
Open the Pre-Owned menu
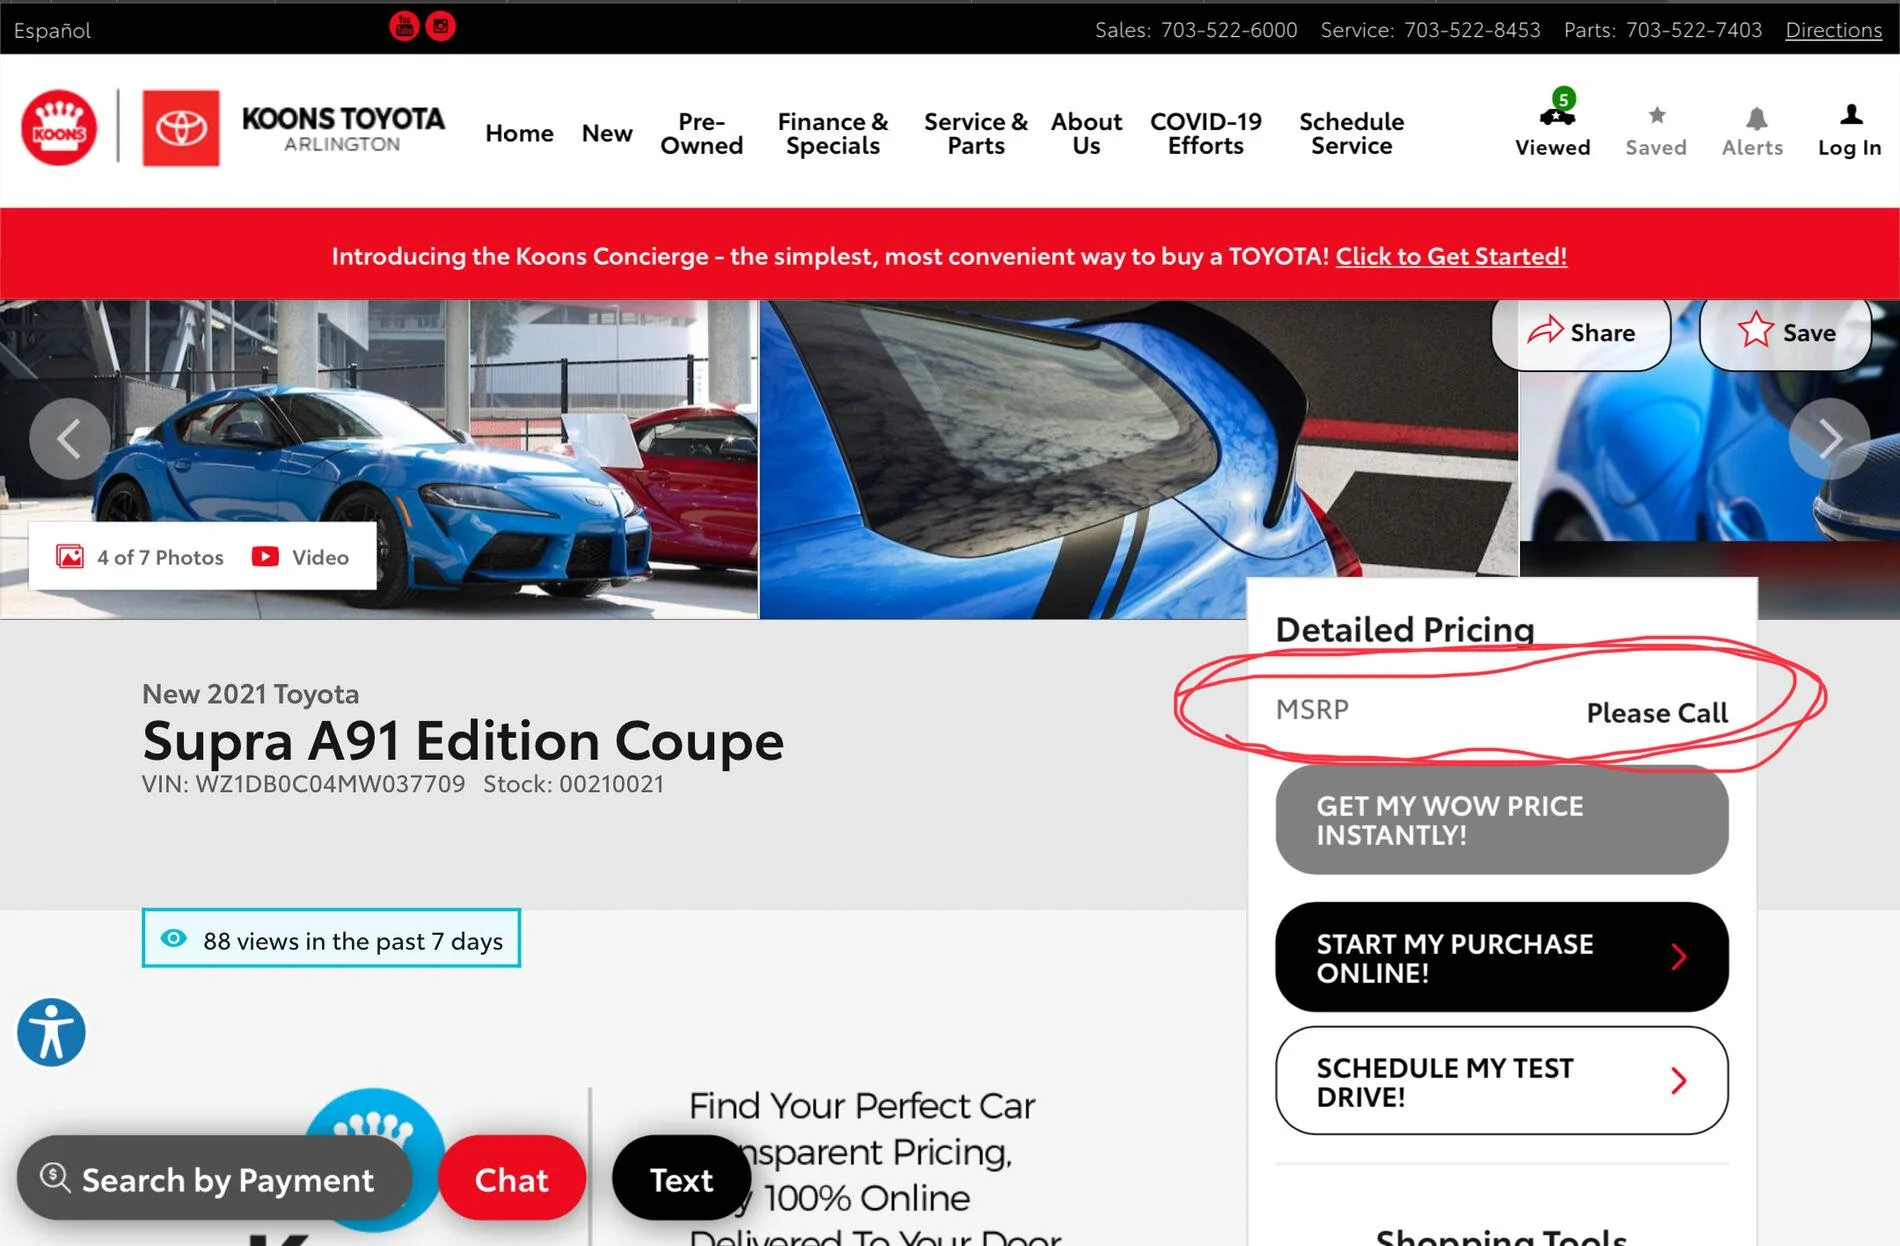702,133
